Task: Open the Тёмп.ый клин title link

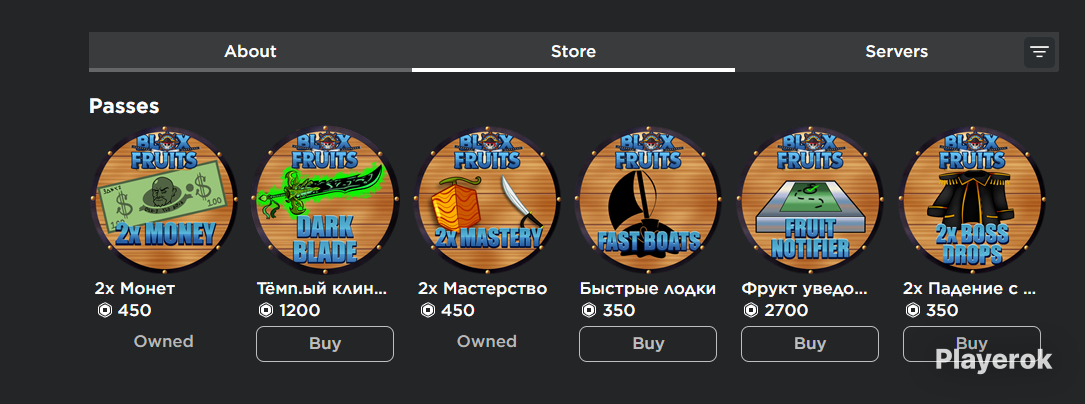Action: [322, 288]
